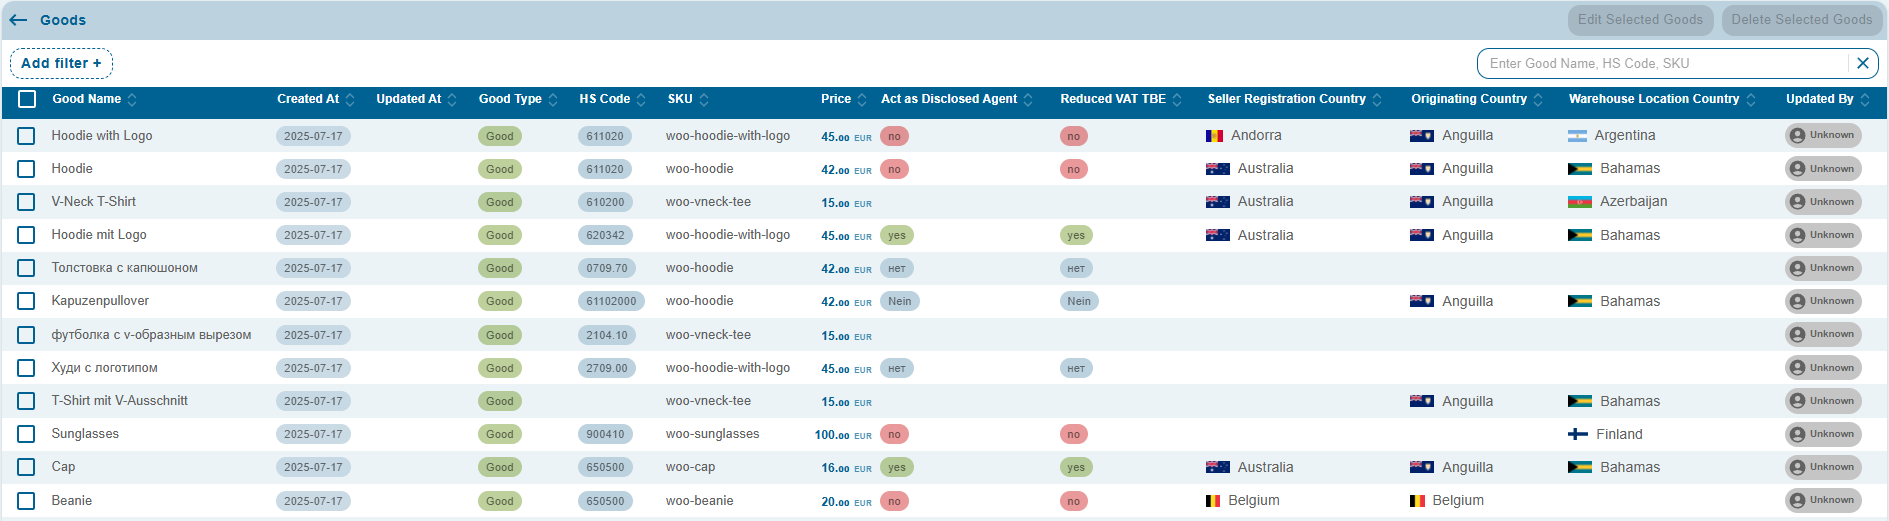
Task: Select the Sunglasses row checkbox
Action: 26,434
